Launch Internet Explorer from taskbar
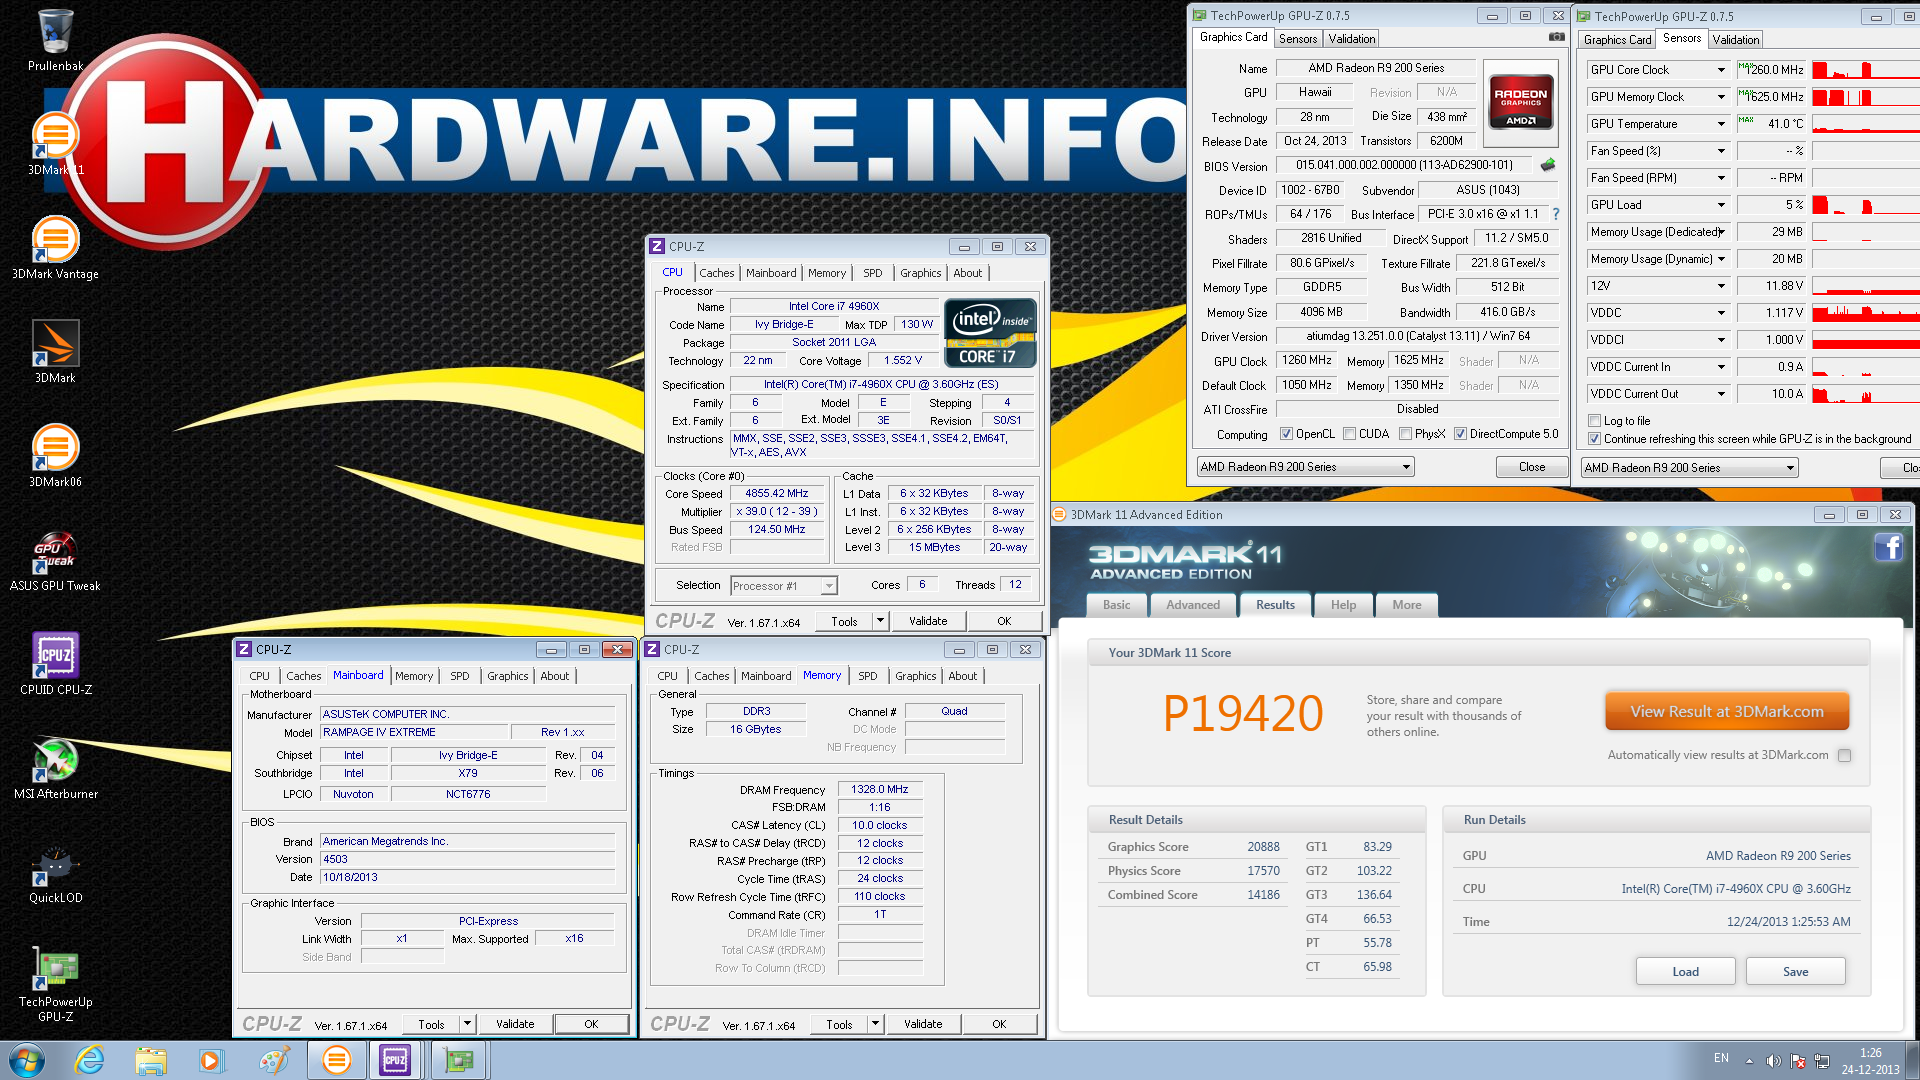 (x=90, y=1060)
